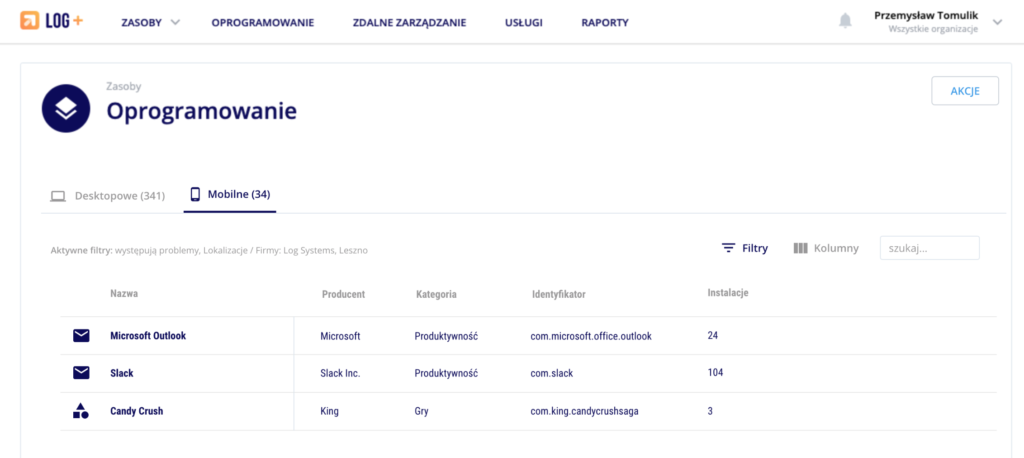Click installations value 104

(715, 372)
